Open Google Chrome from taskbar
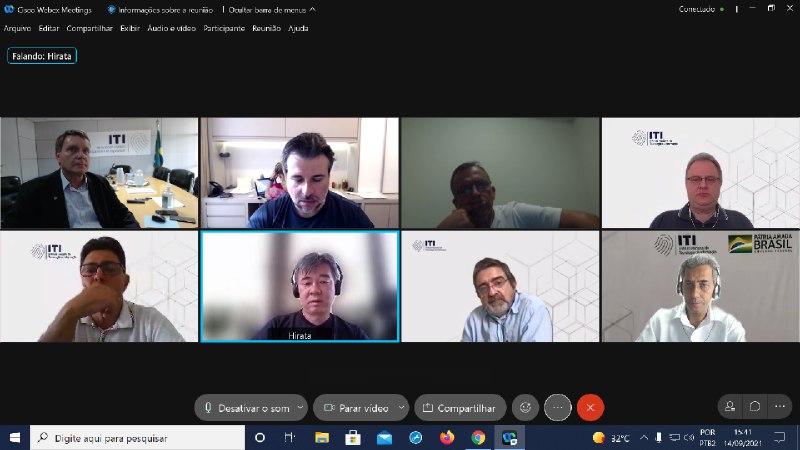The width and height of the screenshot is (800, 450). coord(478,438)
